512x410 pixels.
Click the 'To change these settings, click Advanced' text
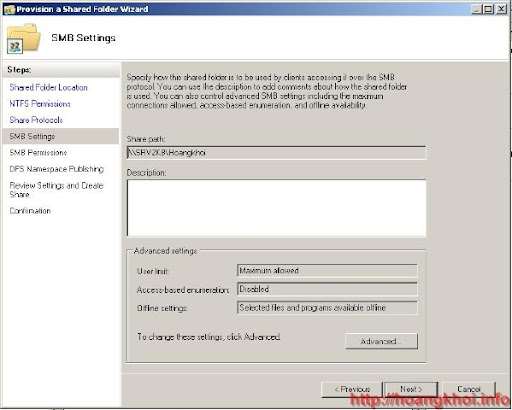(x=209, y=337)
